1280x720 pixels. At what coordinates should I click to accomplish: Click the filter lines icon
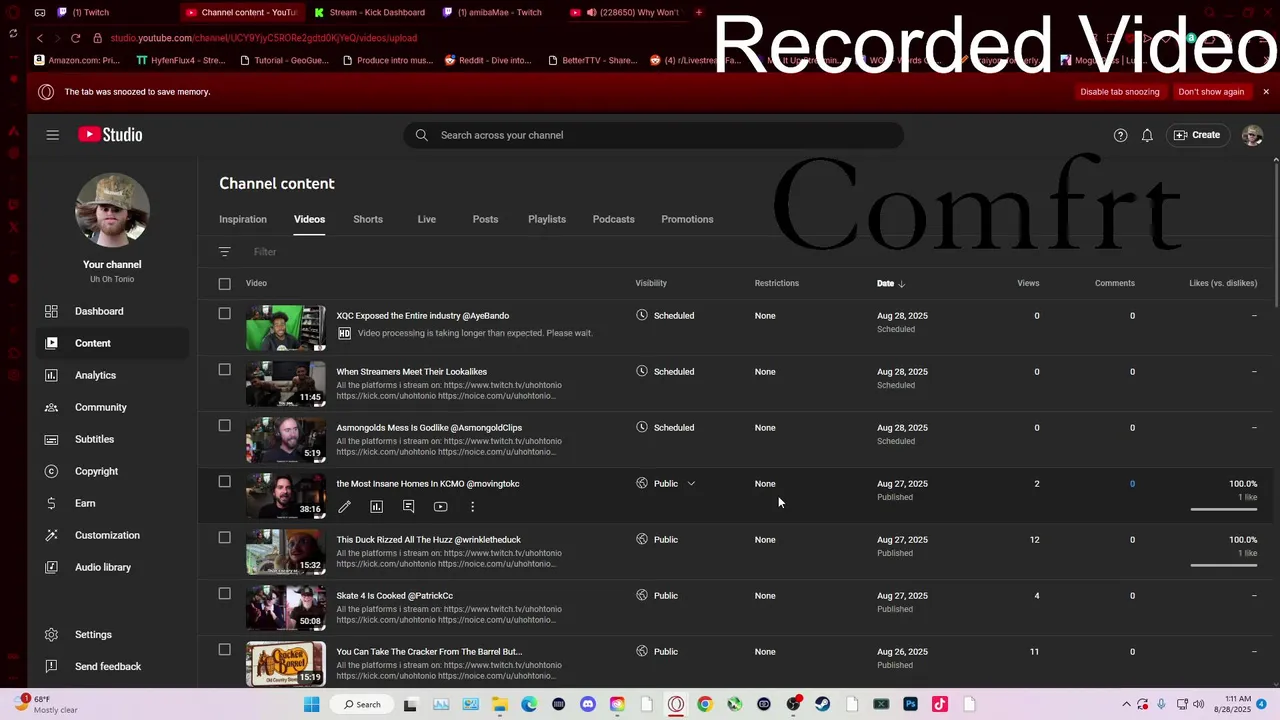click(x=224, y=252)
